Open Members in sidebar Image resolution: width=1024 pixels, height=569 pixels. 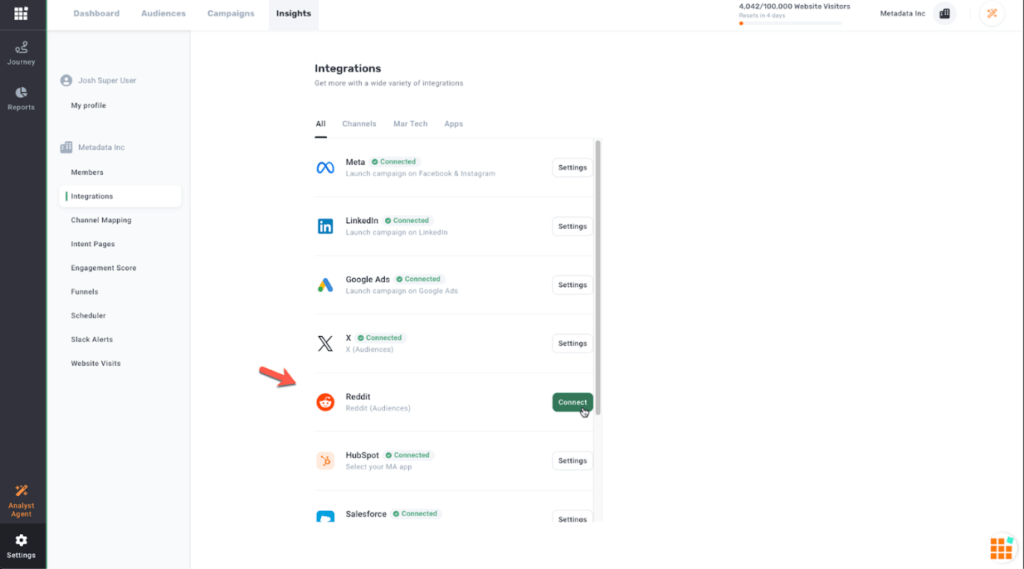87,172
